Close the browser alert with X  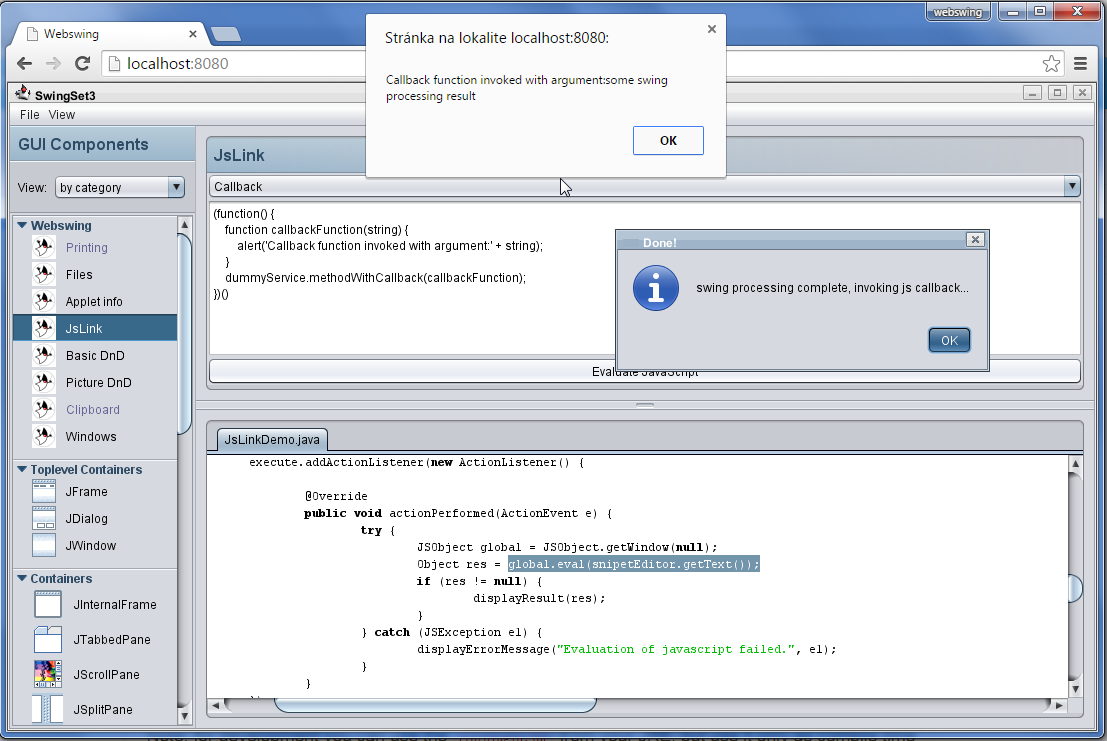pyautogui.click(x=712, y=29)
